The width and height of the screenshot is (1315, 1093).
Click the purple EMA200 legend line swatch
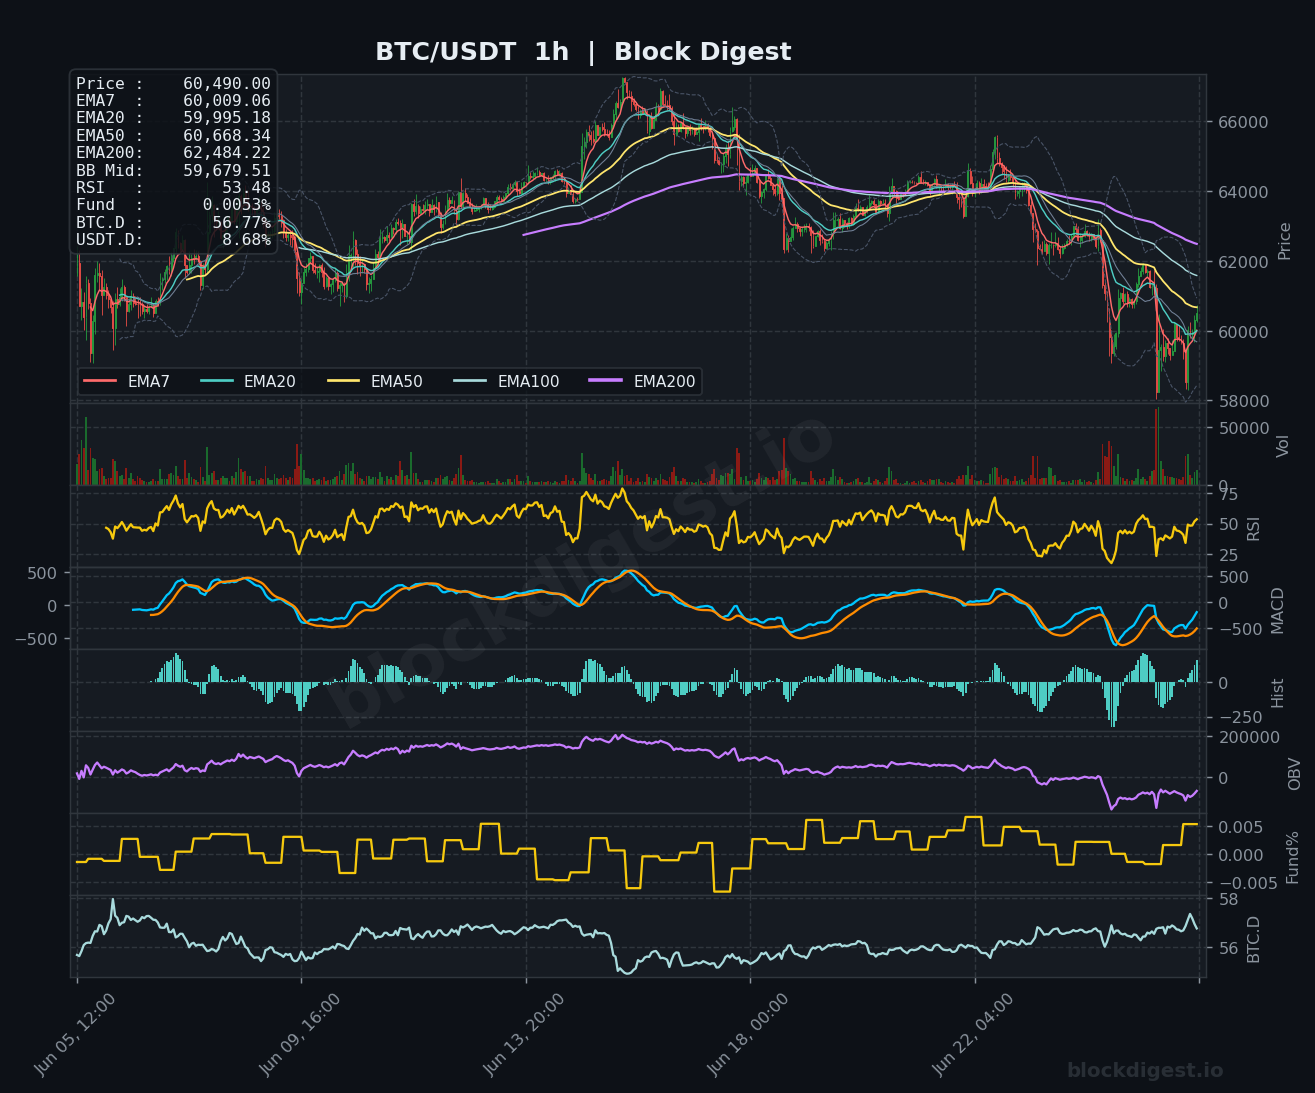pyautogui.click(x=607, y=382)
